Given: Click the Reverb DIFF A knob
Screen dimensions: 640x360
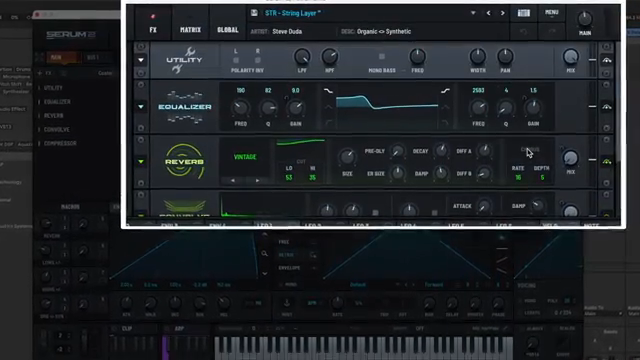Looking at the screenshot, I should (x=484, y=151).
